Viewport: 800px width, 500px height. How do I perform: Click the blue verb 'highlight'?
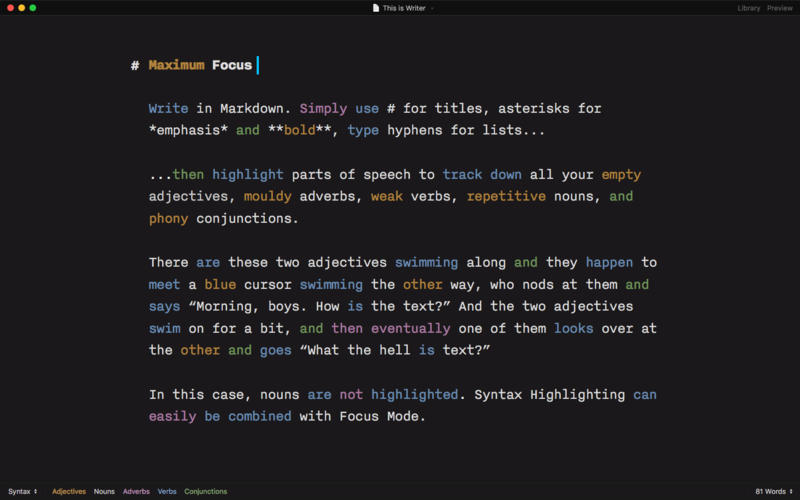point(248,175)
